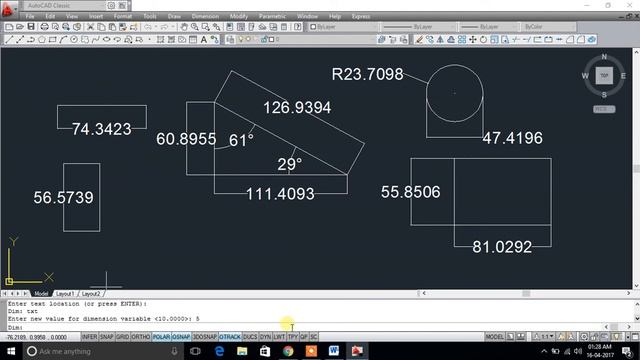This screenshot has height=360, width=640.
Task: Select the Polygon draw tool
Action: [42, 40]
